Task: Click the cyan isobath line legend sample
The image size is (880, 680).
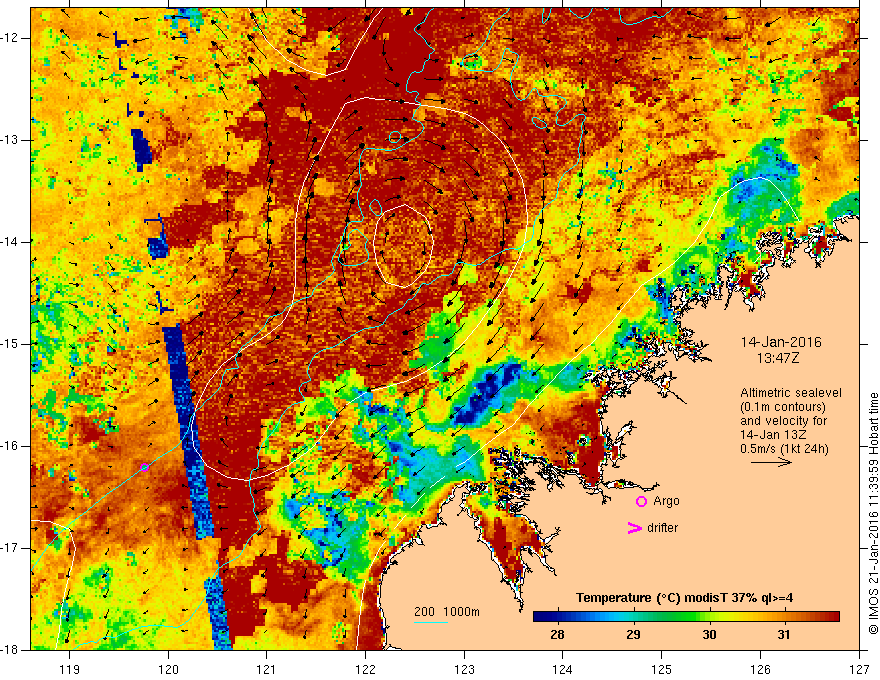Action: (431, 622)
